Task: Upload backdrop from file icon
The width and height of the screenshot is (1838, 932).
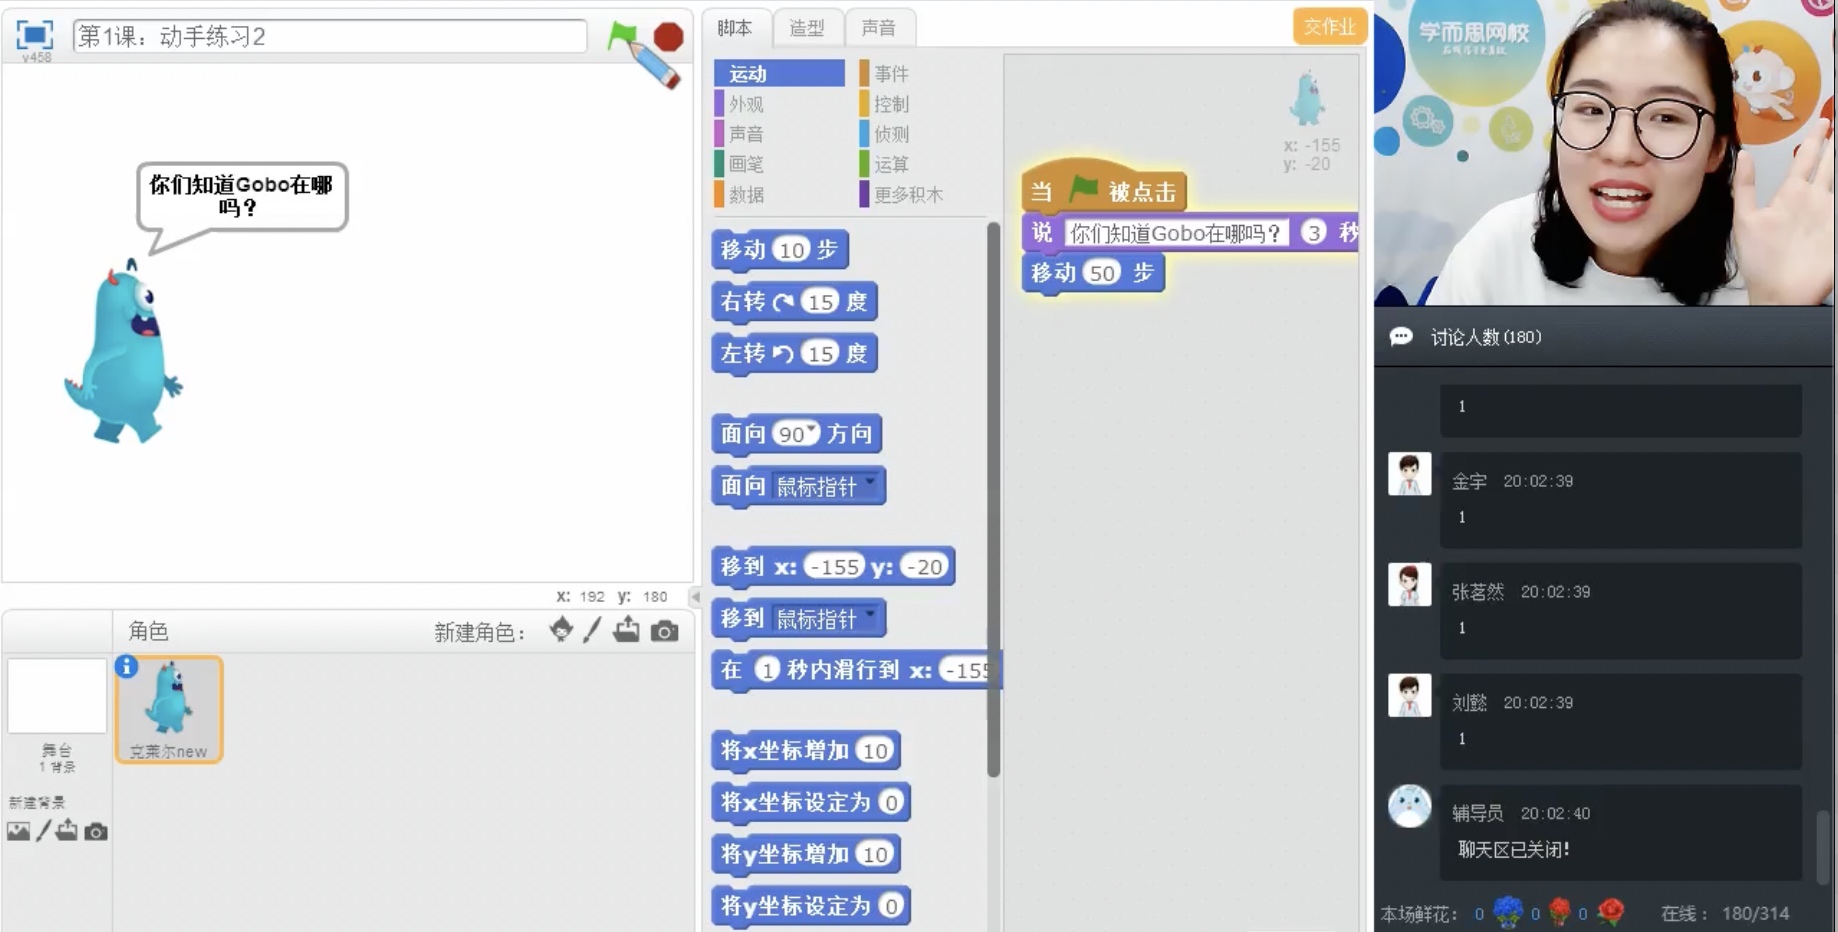Action: pyautogui.click(x=67, y=830)
